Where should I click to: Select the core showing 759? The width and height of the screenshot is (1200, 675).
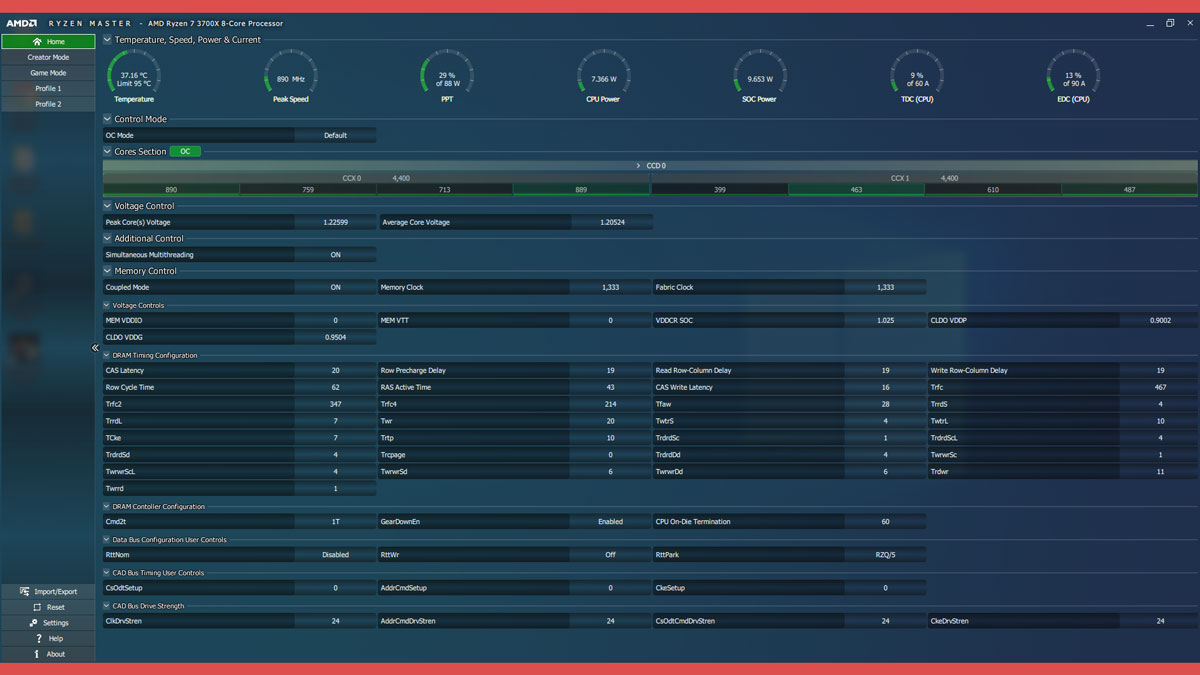[308, 189]
